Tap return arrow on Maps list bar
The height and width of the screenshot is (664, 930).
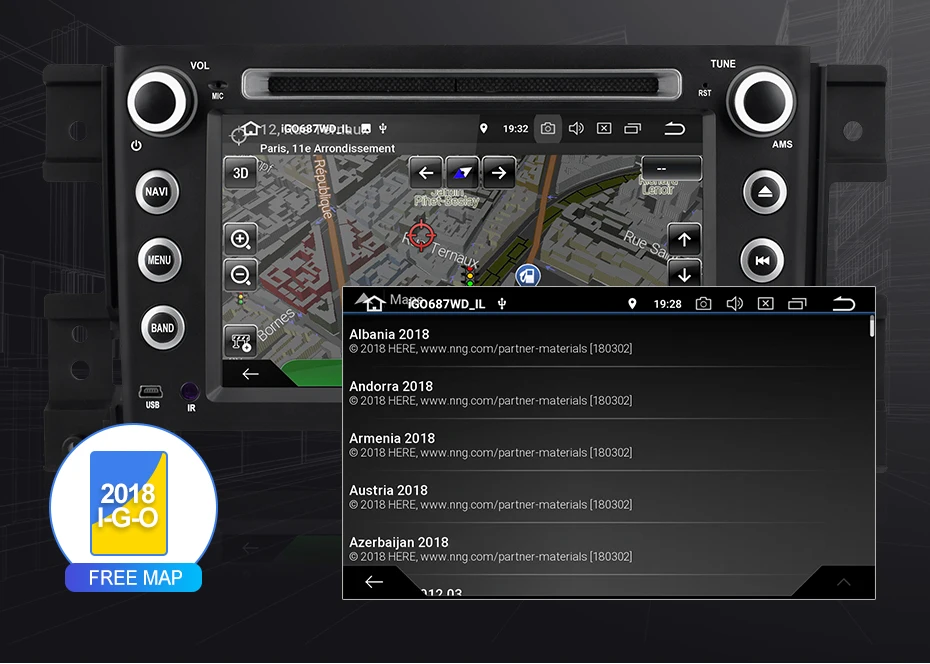click(x=843, y=304)
